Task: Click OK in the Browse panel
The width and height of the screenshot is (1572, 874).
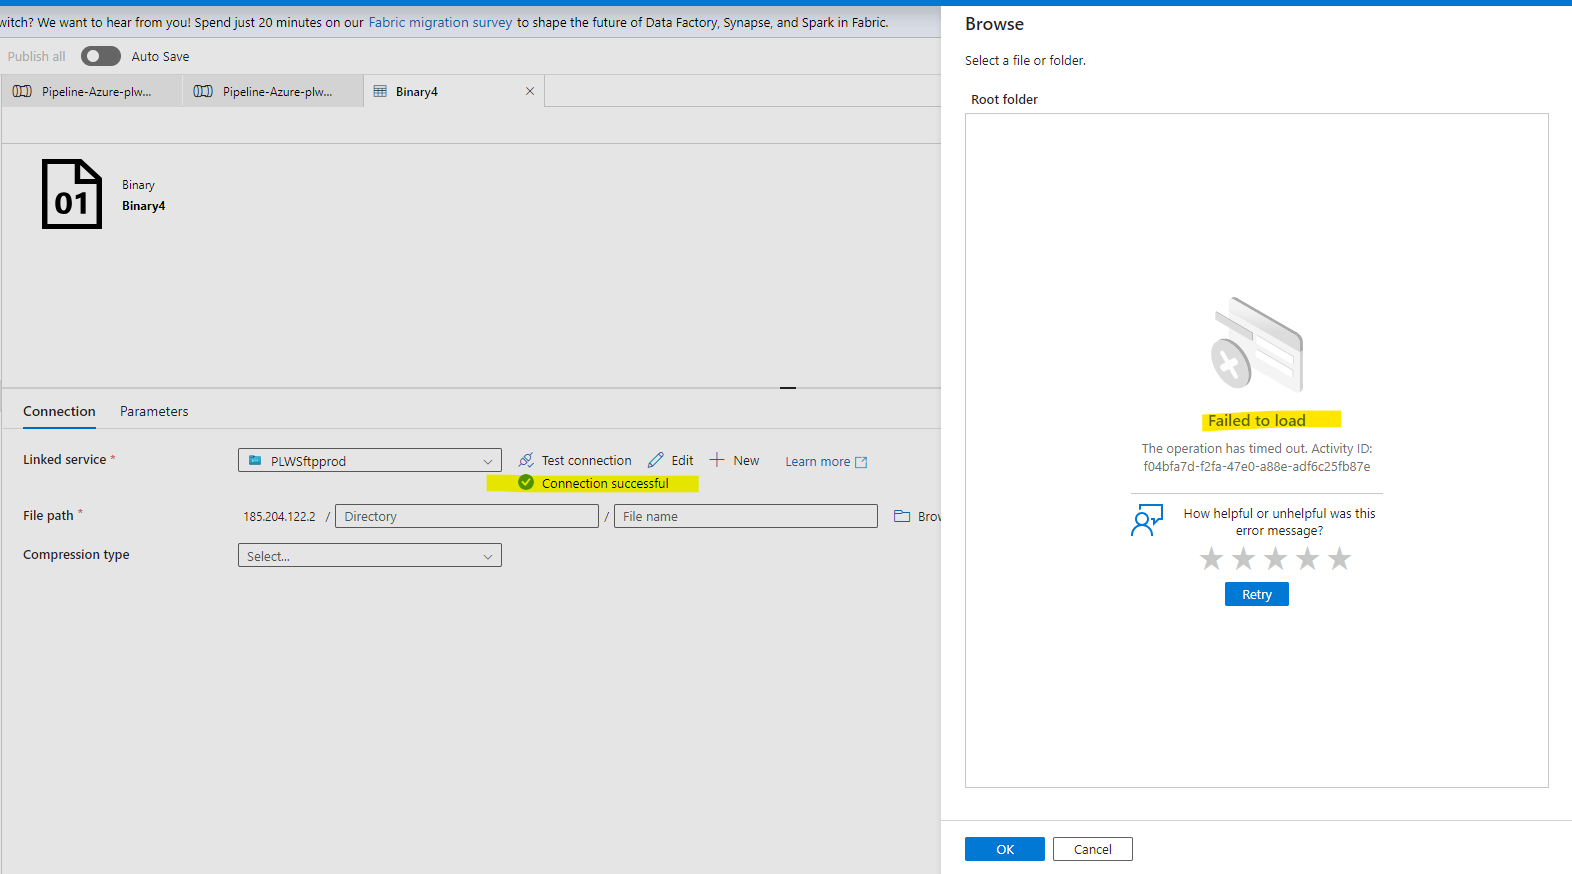Action: pyautogui.click(x=1005, y=849)
